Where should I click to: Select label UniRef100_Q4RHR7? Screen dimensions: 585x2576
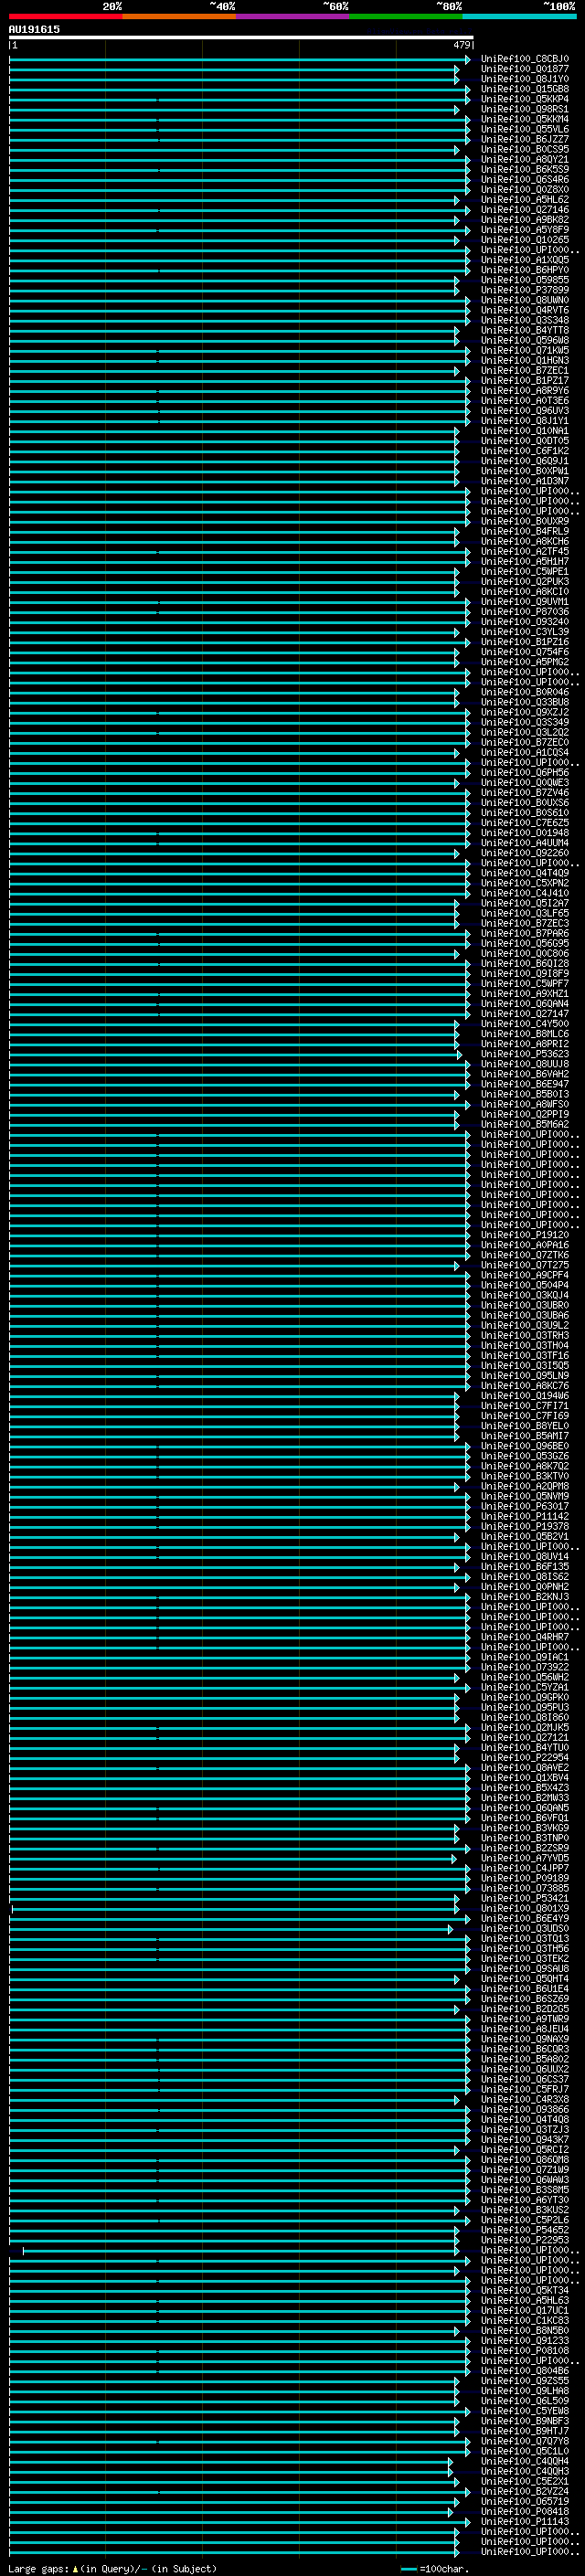(x=525, y=1638)
